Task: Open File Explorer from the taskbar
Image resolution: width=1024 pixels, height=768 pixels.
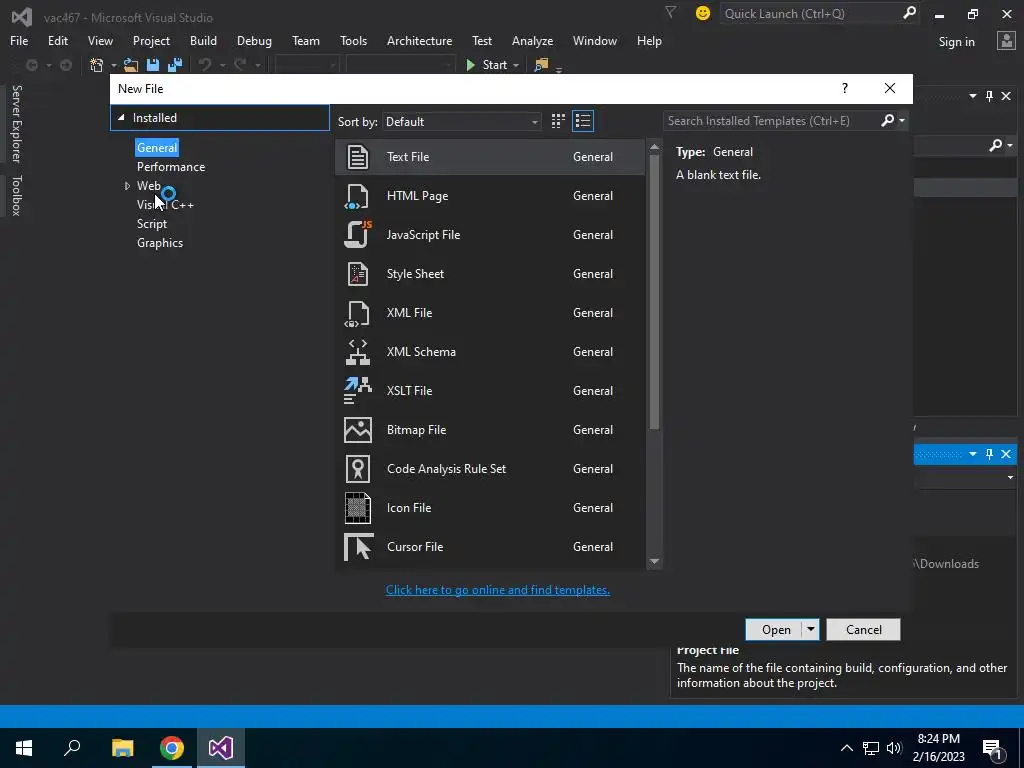Action: pyautogui.click(x=122, y=748)
